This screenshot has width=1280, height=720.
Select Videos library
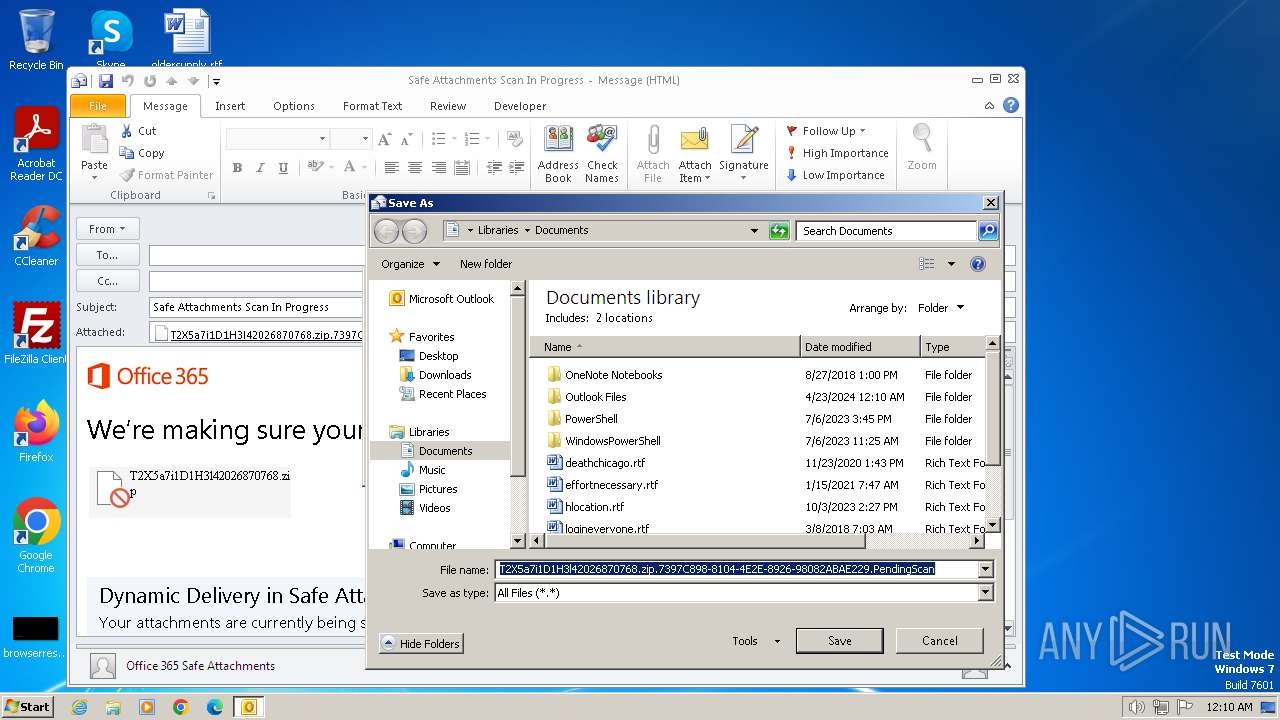pyautogui.click(x=425, y=508)
